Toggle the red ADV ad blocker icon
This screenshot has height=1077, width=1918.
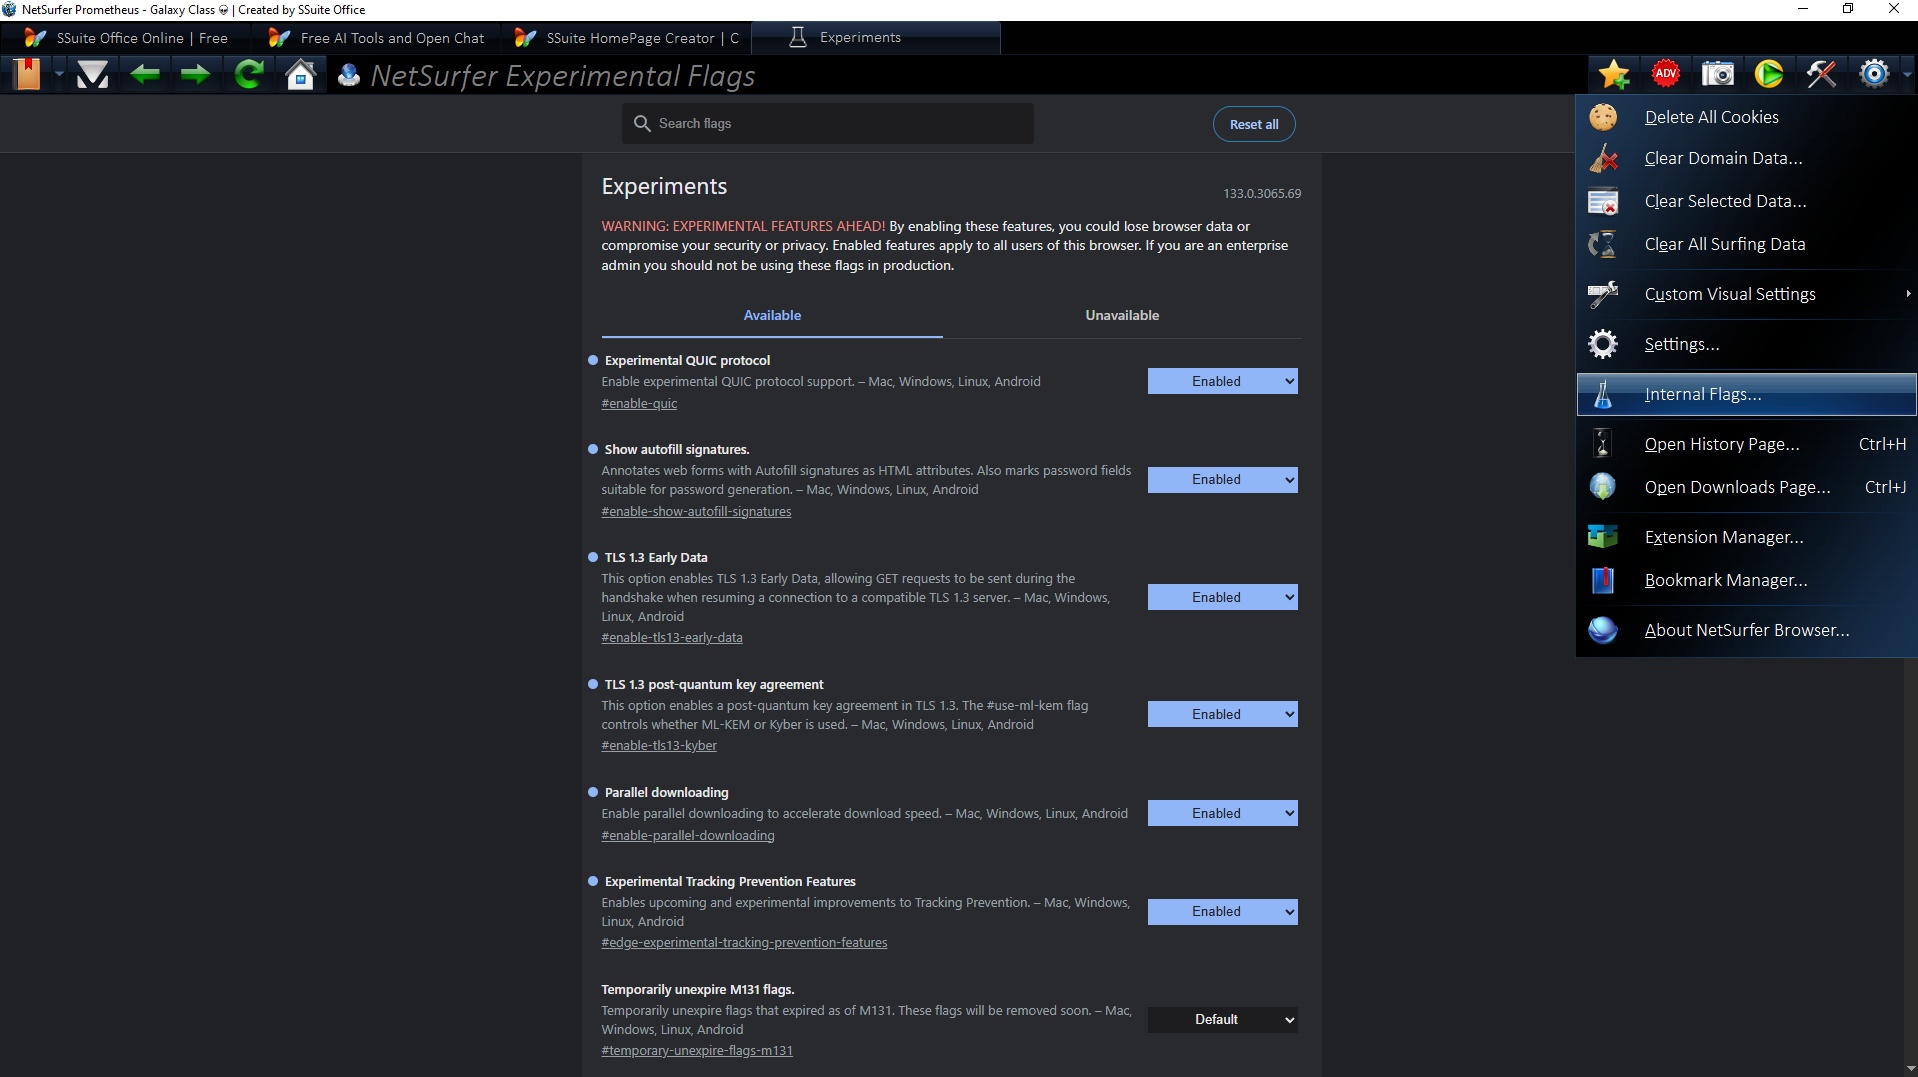[1665, 74]
